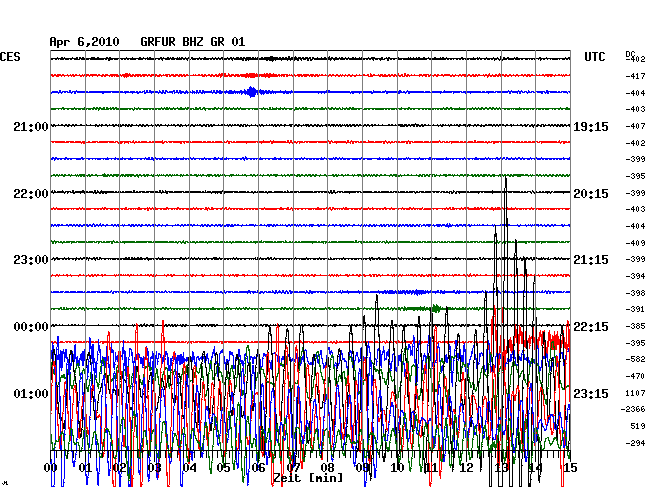
Task: Click minute label 08 on the Zeit axis
Action: [328, 468]
